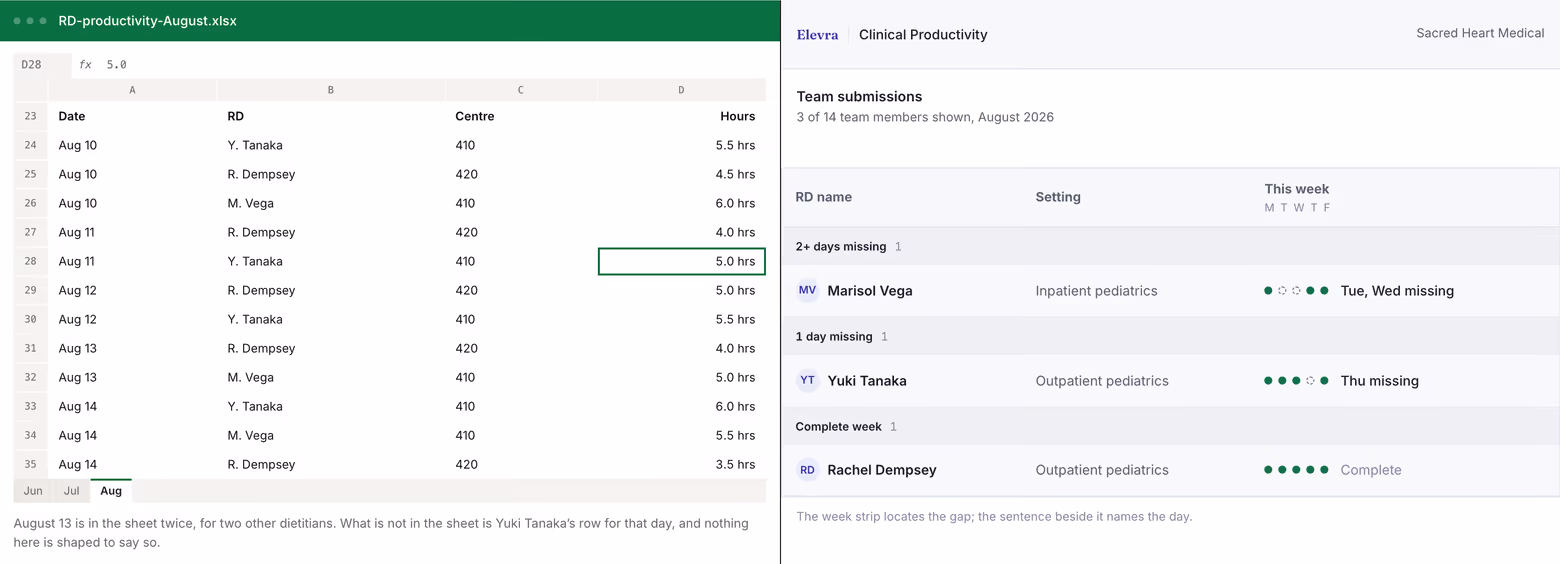Select row 23 header
This screenshot has height=564, width=1560.
[30, 116]
